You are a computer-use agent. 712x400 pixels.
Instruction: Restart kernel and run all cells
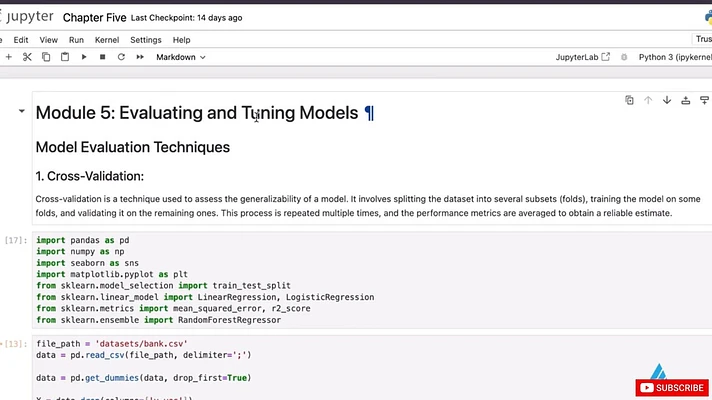[140, 57]
